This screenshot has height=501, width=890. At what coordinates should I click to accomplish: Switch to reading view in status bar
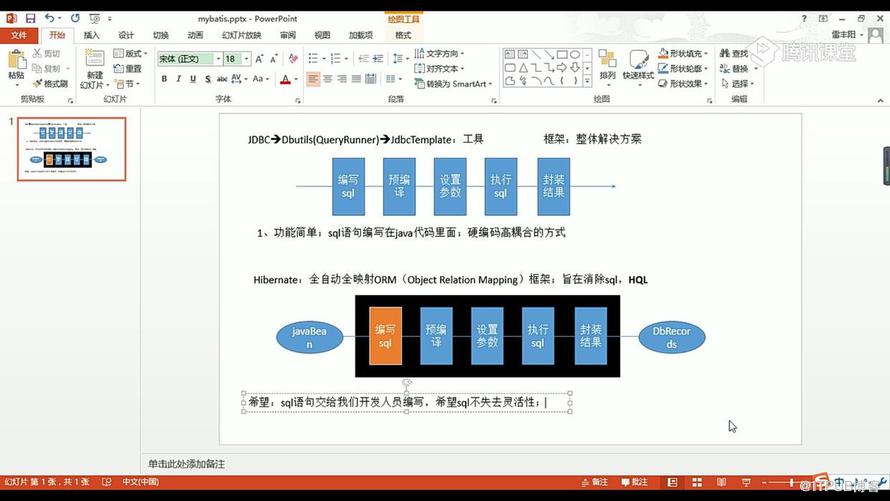[x=721, y=482]
